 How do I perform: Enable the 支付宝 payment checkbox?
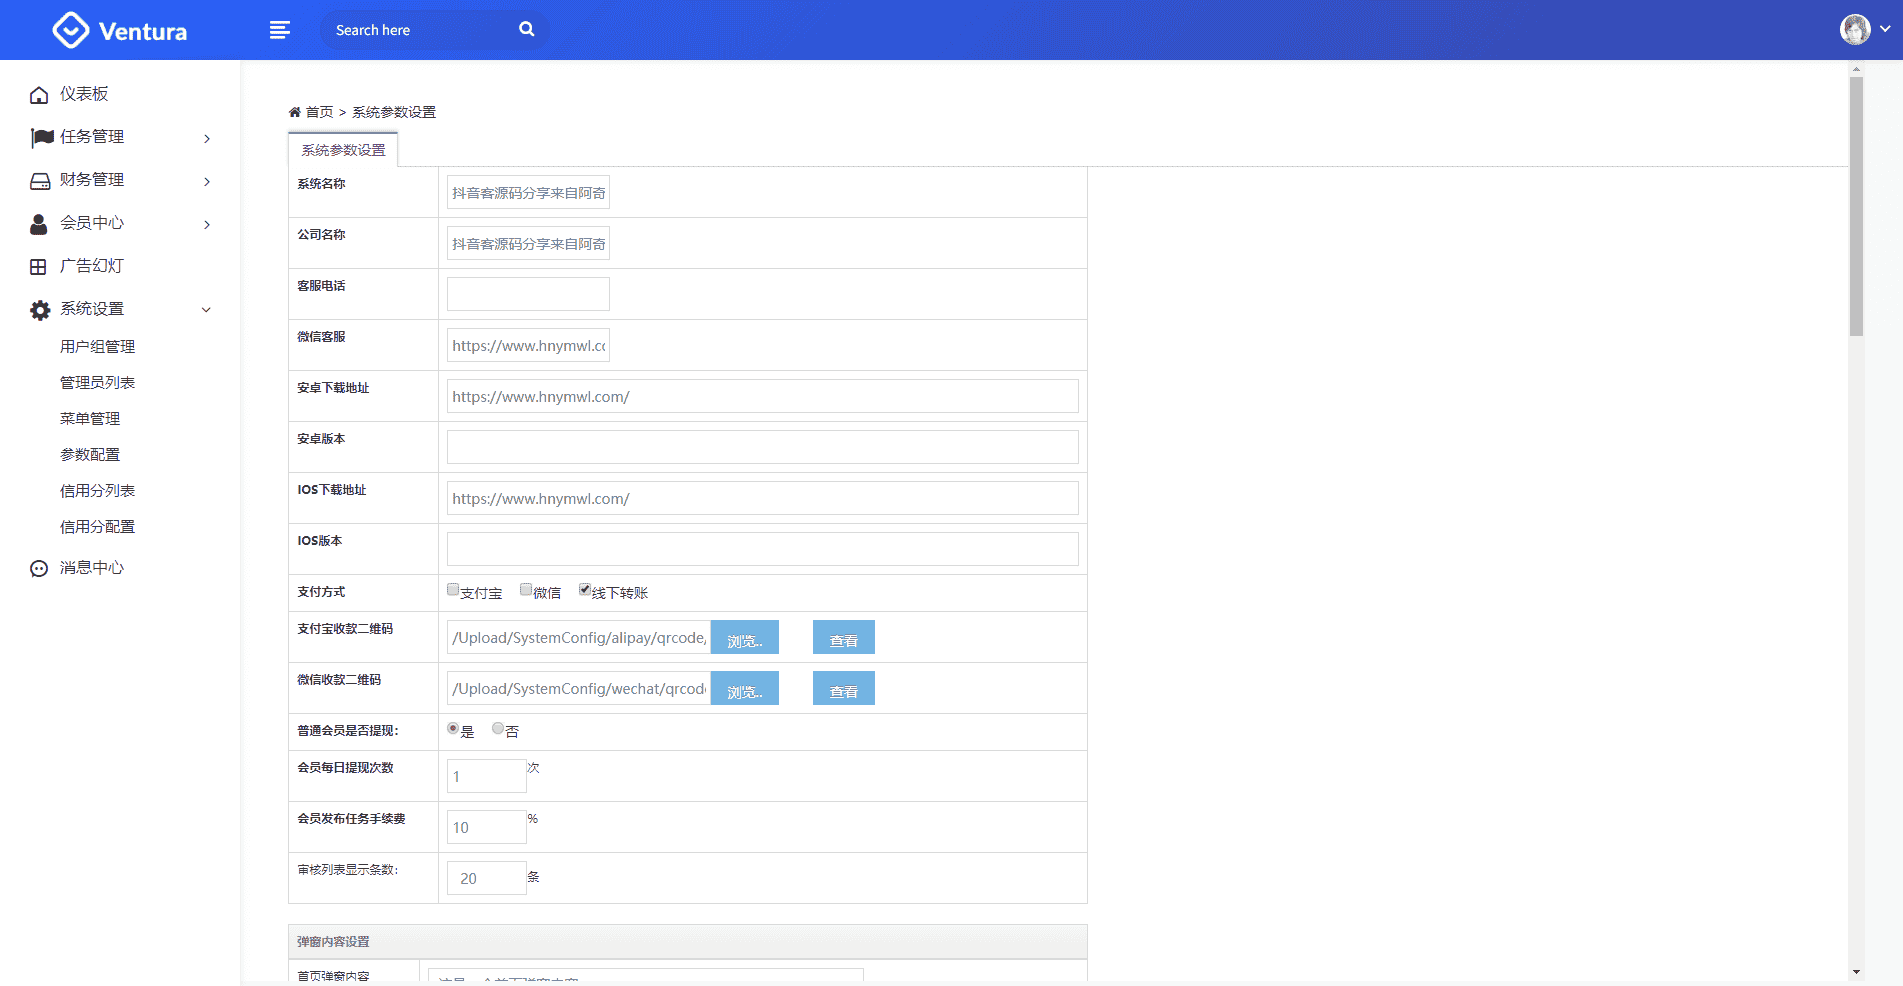[x=453, y=590]
